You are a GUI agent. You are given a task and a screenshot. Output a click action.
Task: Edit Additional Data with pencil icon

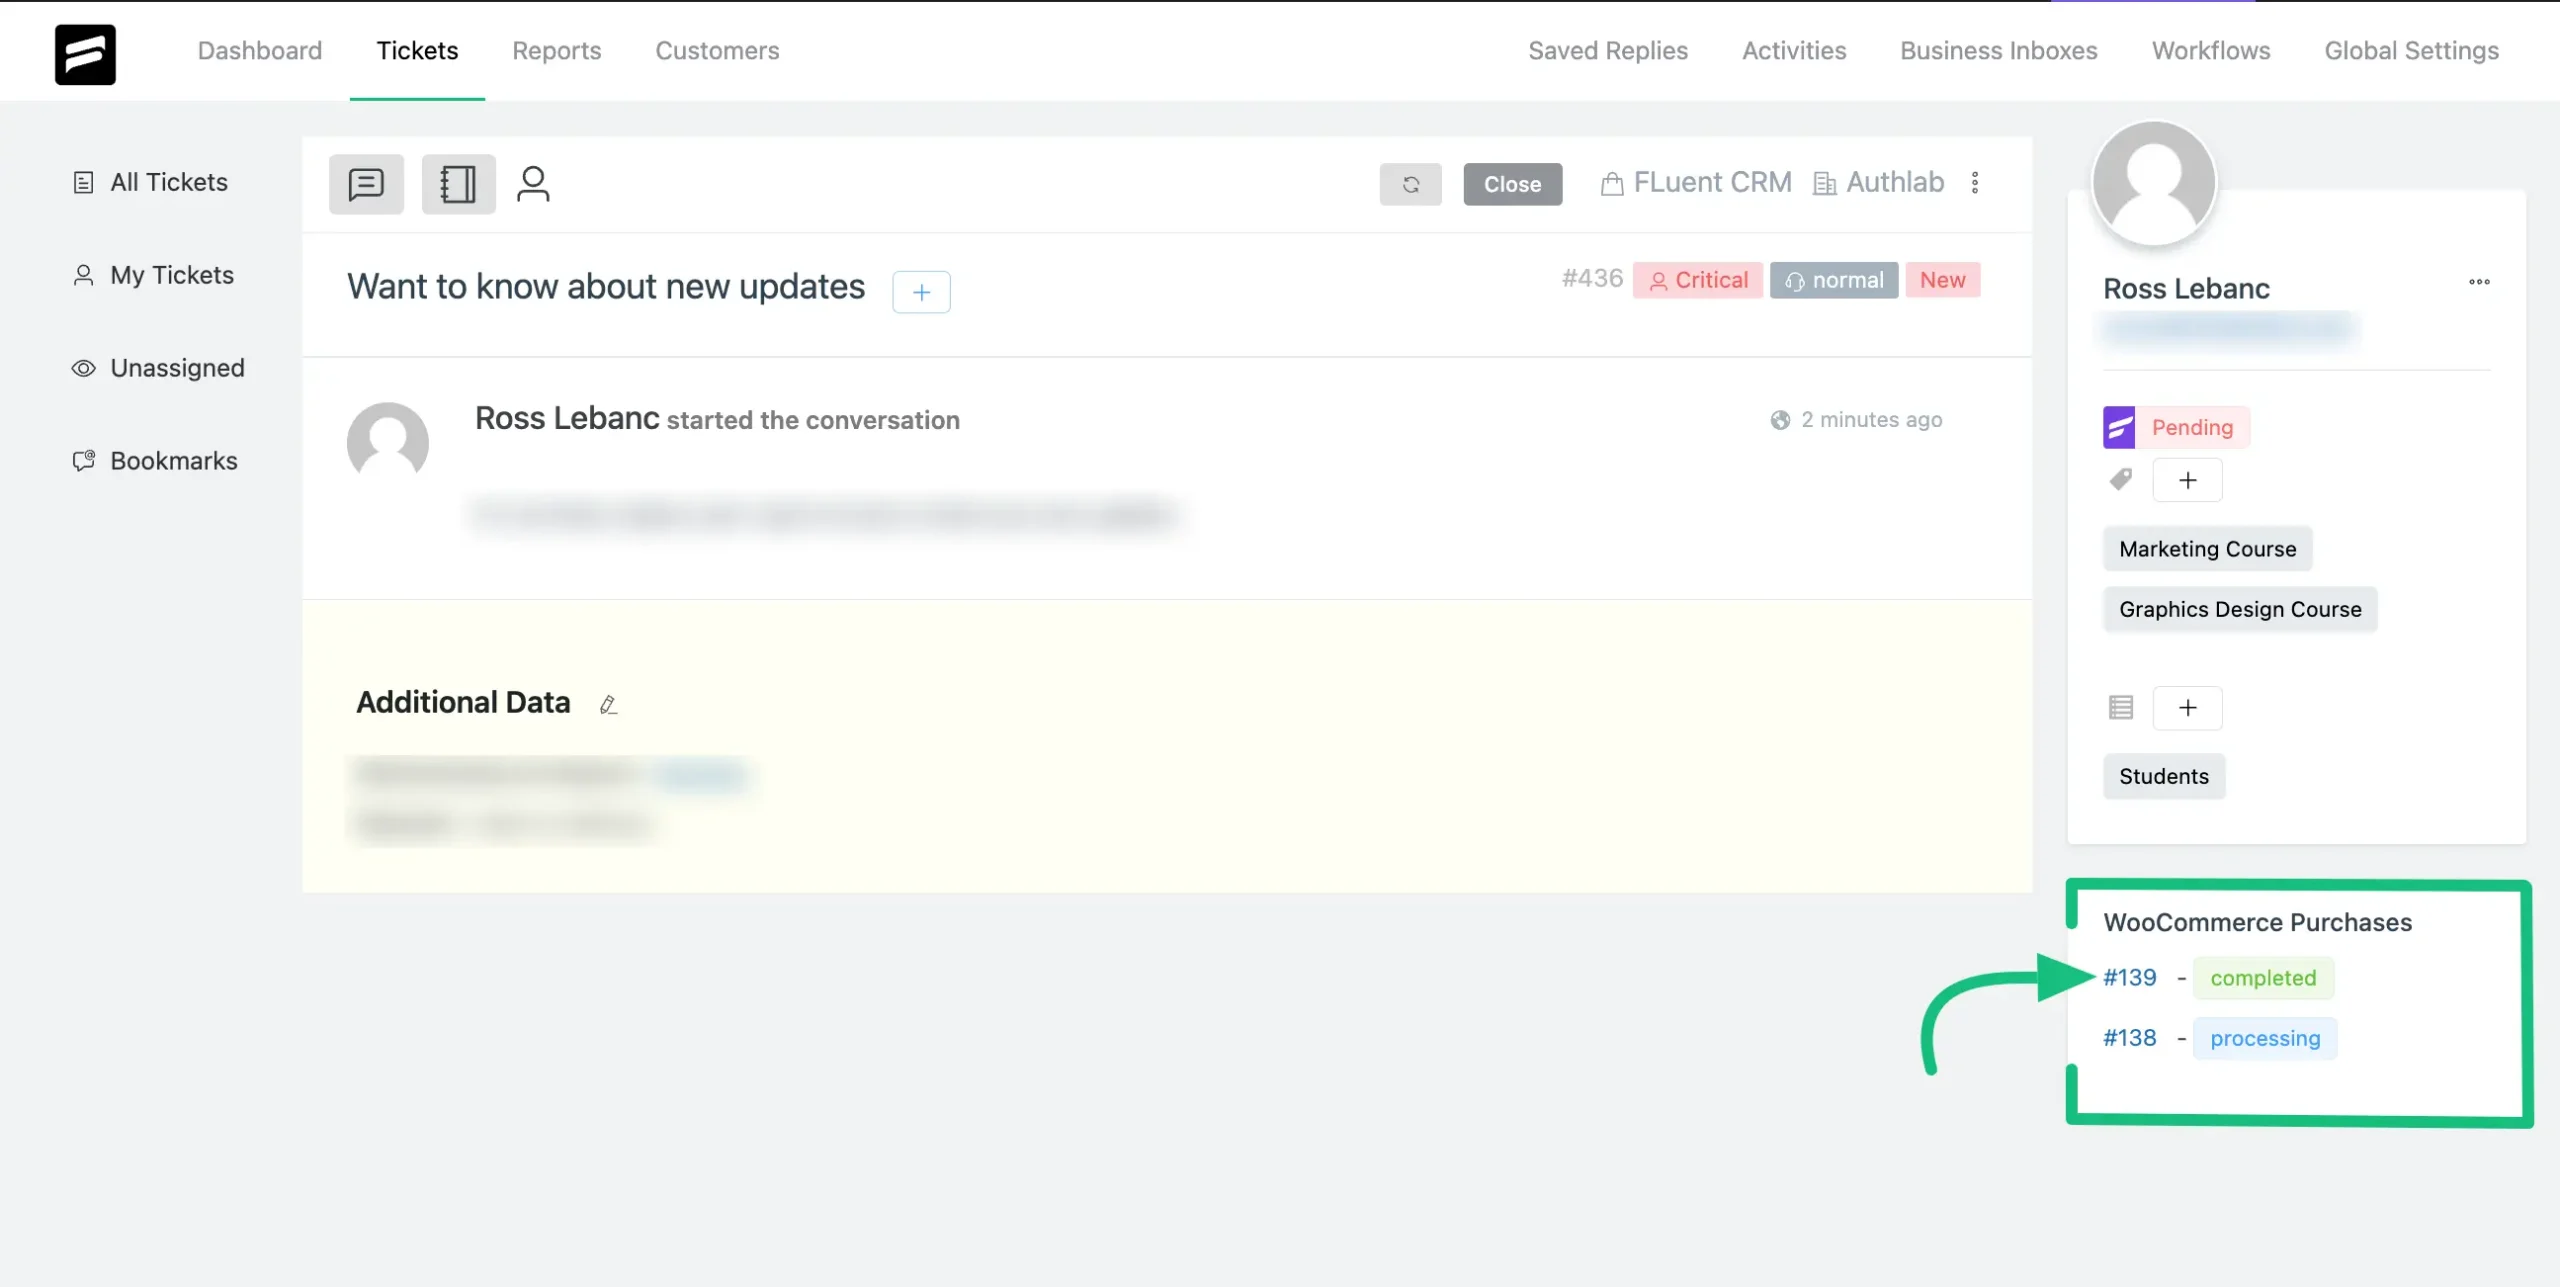(x=608, y=704)
